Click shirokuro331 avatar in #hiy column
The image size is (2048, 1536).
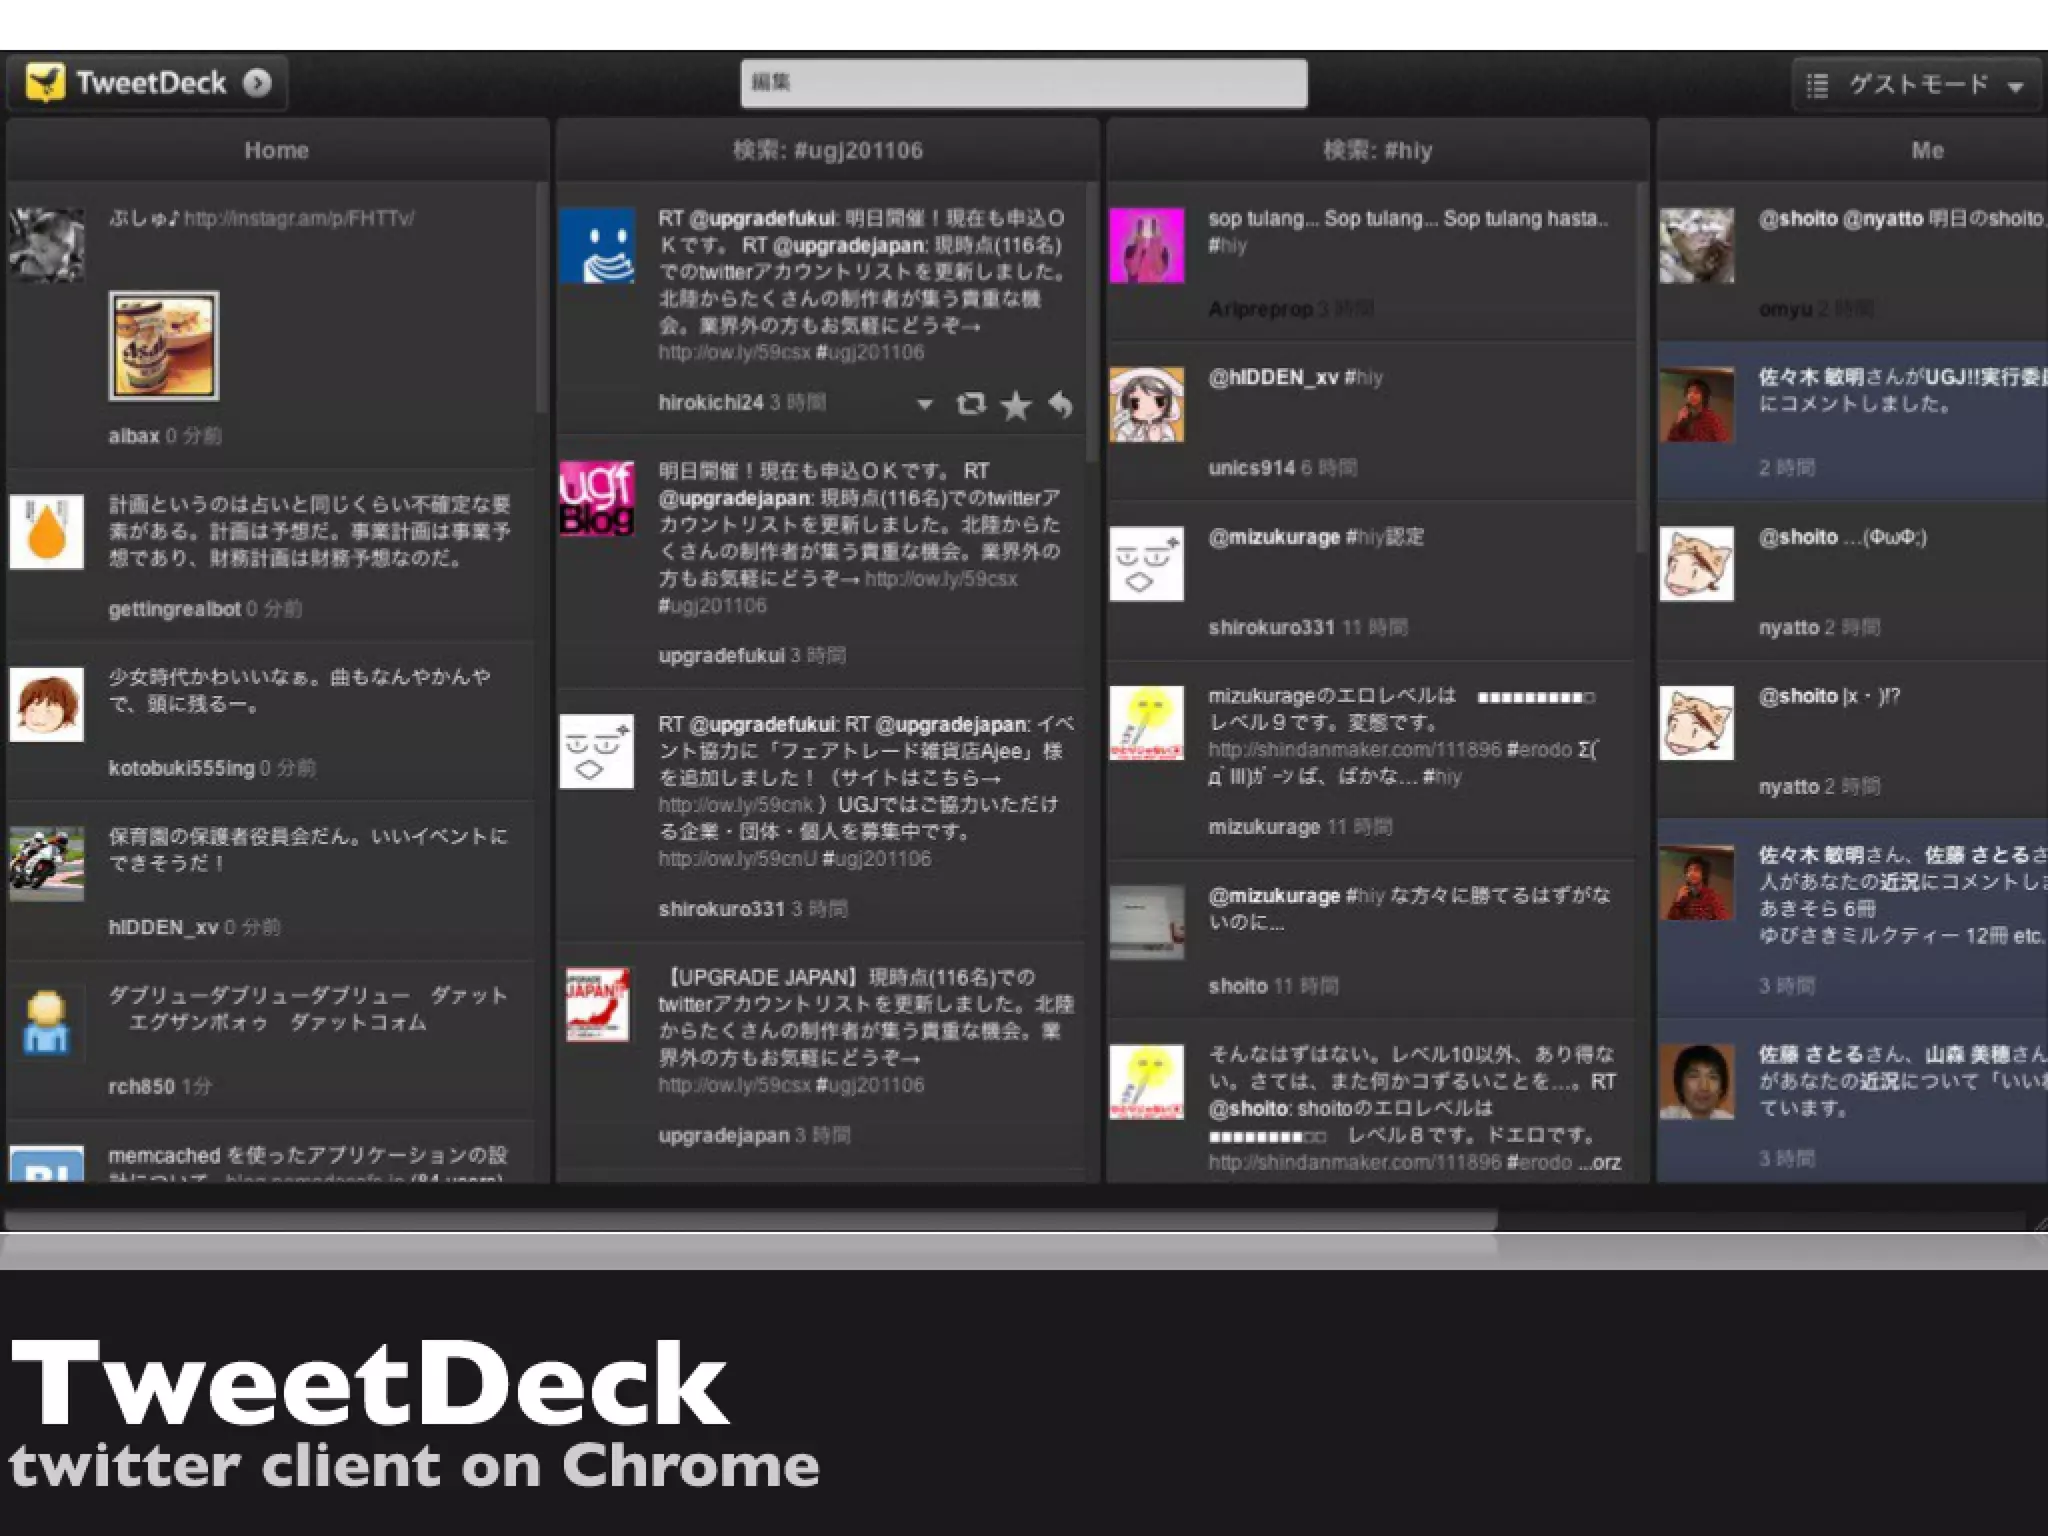click(1147, 564)
